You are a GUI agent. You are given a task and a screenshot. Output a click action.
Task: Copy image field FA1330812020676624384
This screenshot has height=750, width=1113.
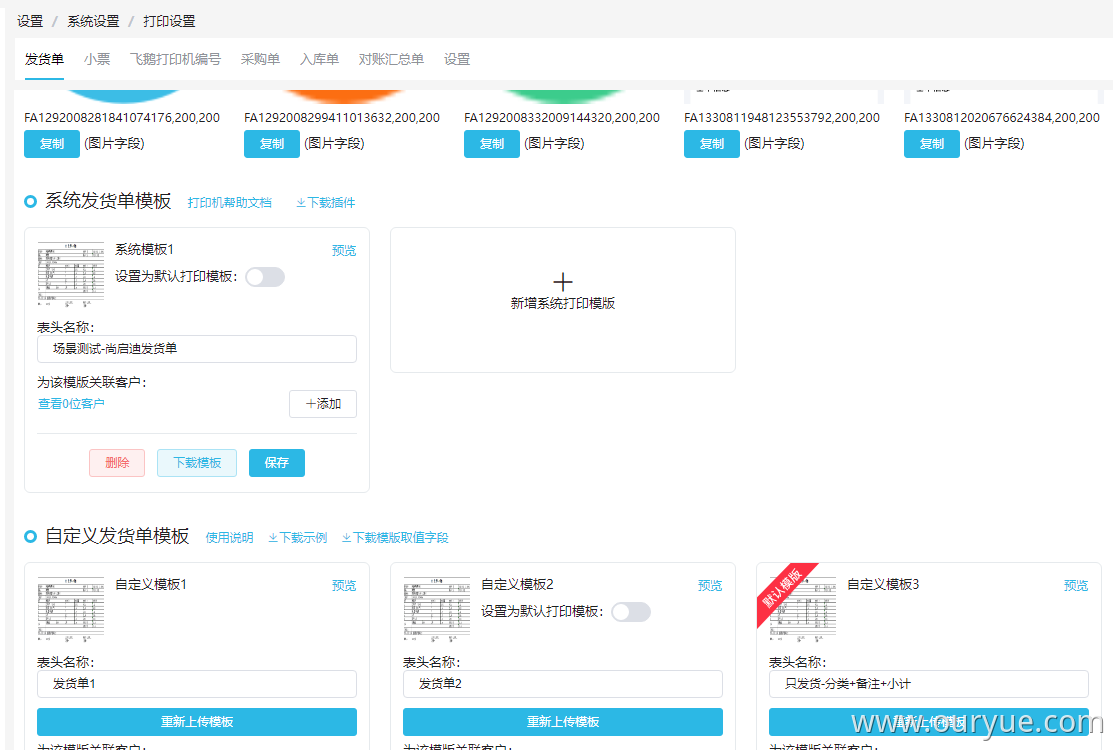point(932,144)
